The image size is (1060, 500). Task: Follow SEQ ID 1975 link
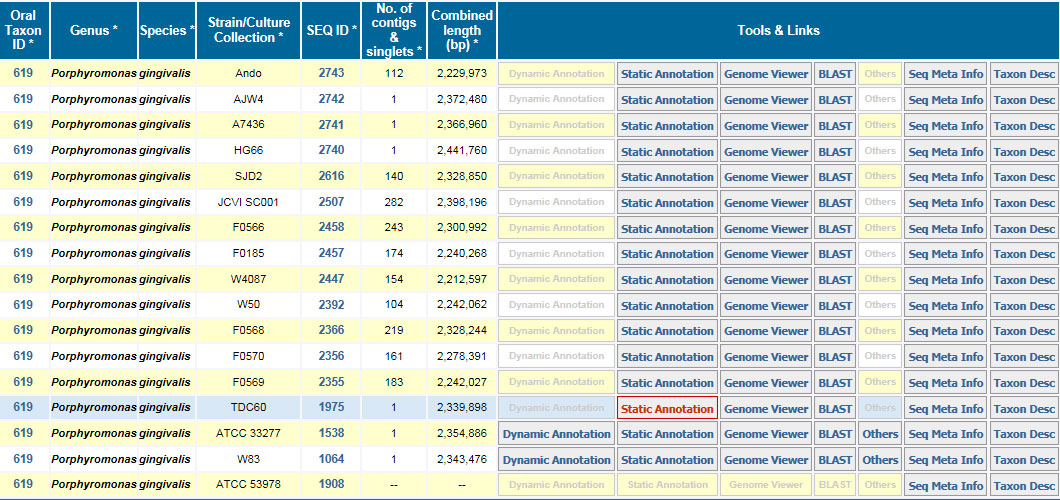331,407
